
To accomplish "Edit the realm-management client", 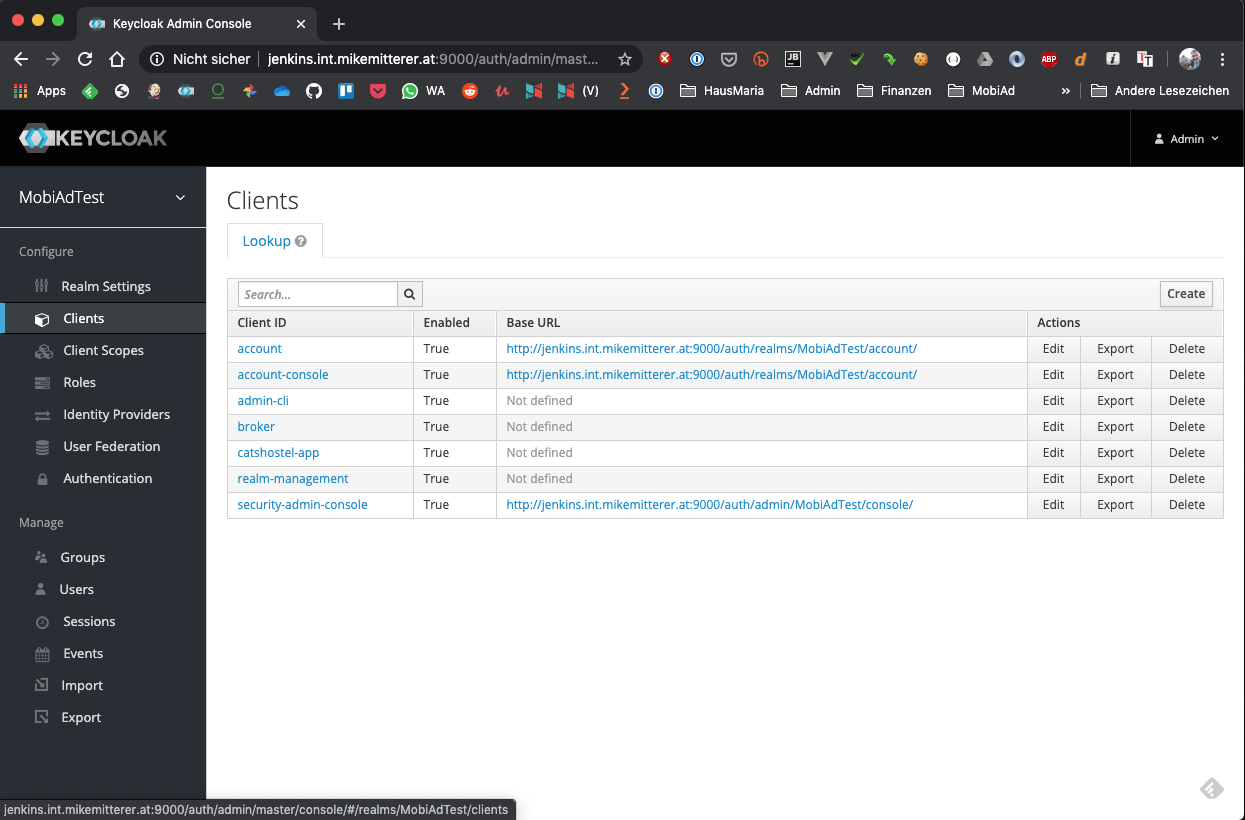I will (x=1054, y=479).
